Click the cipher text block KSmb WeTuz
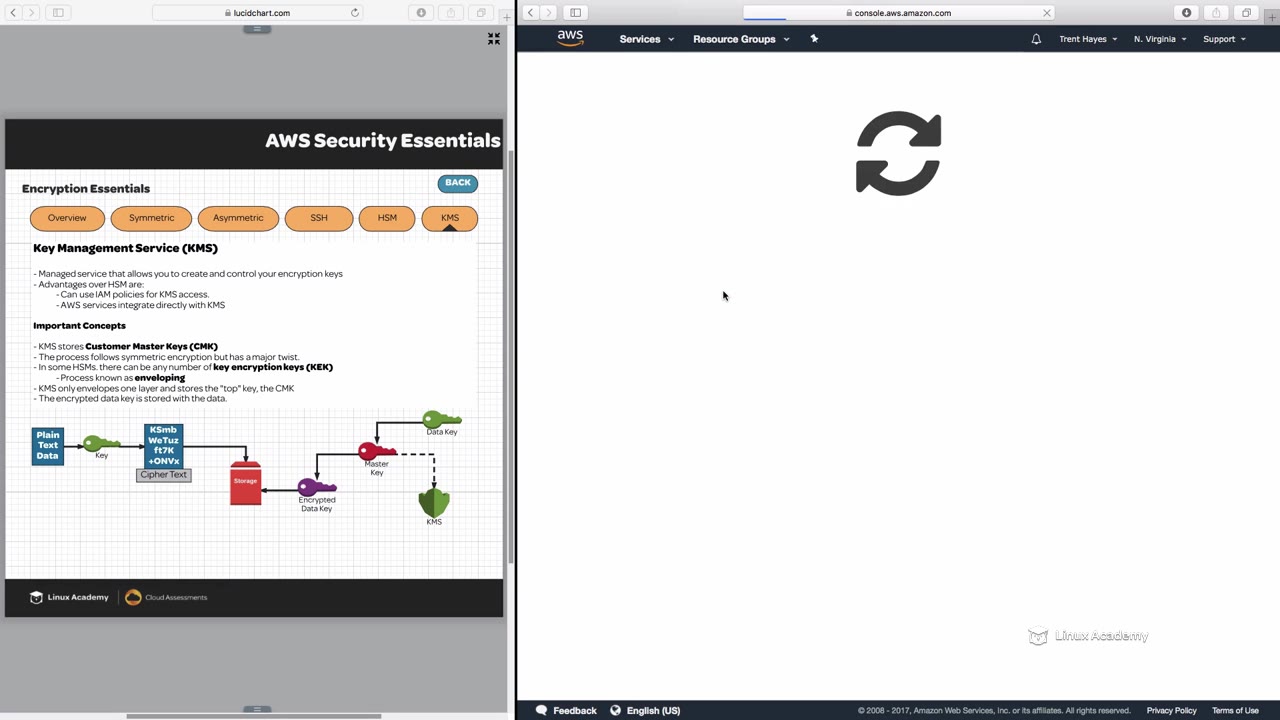This screenshot has width=1280, height=720. [x=163, y=446]
